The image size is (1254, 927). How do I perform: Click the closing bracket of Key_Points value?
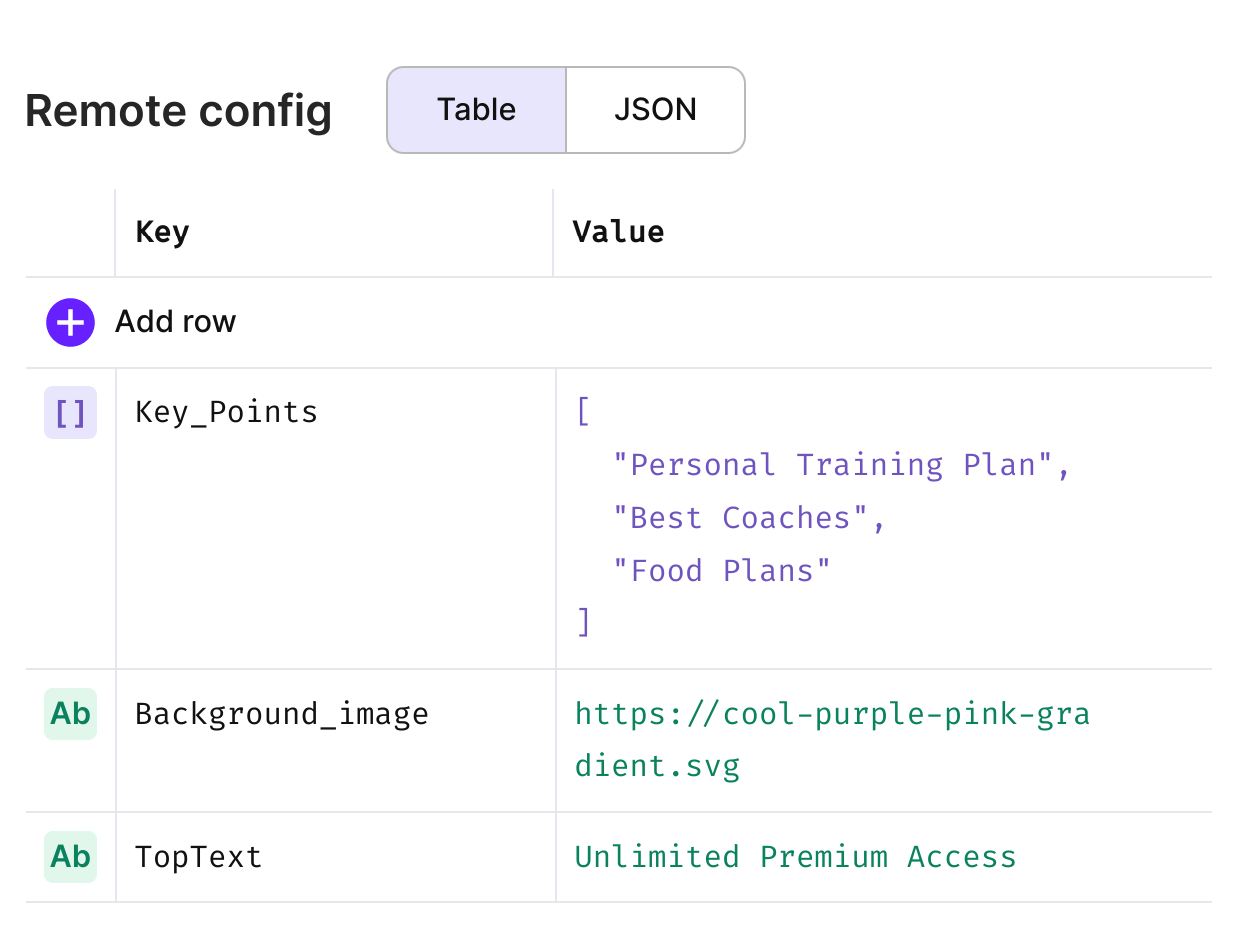584,623
